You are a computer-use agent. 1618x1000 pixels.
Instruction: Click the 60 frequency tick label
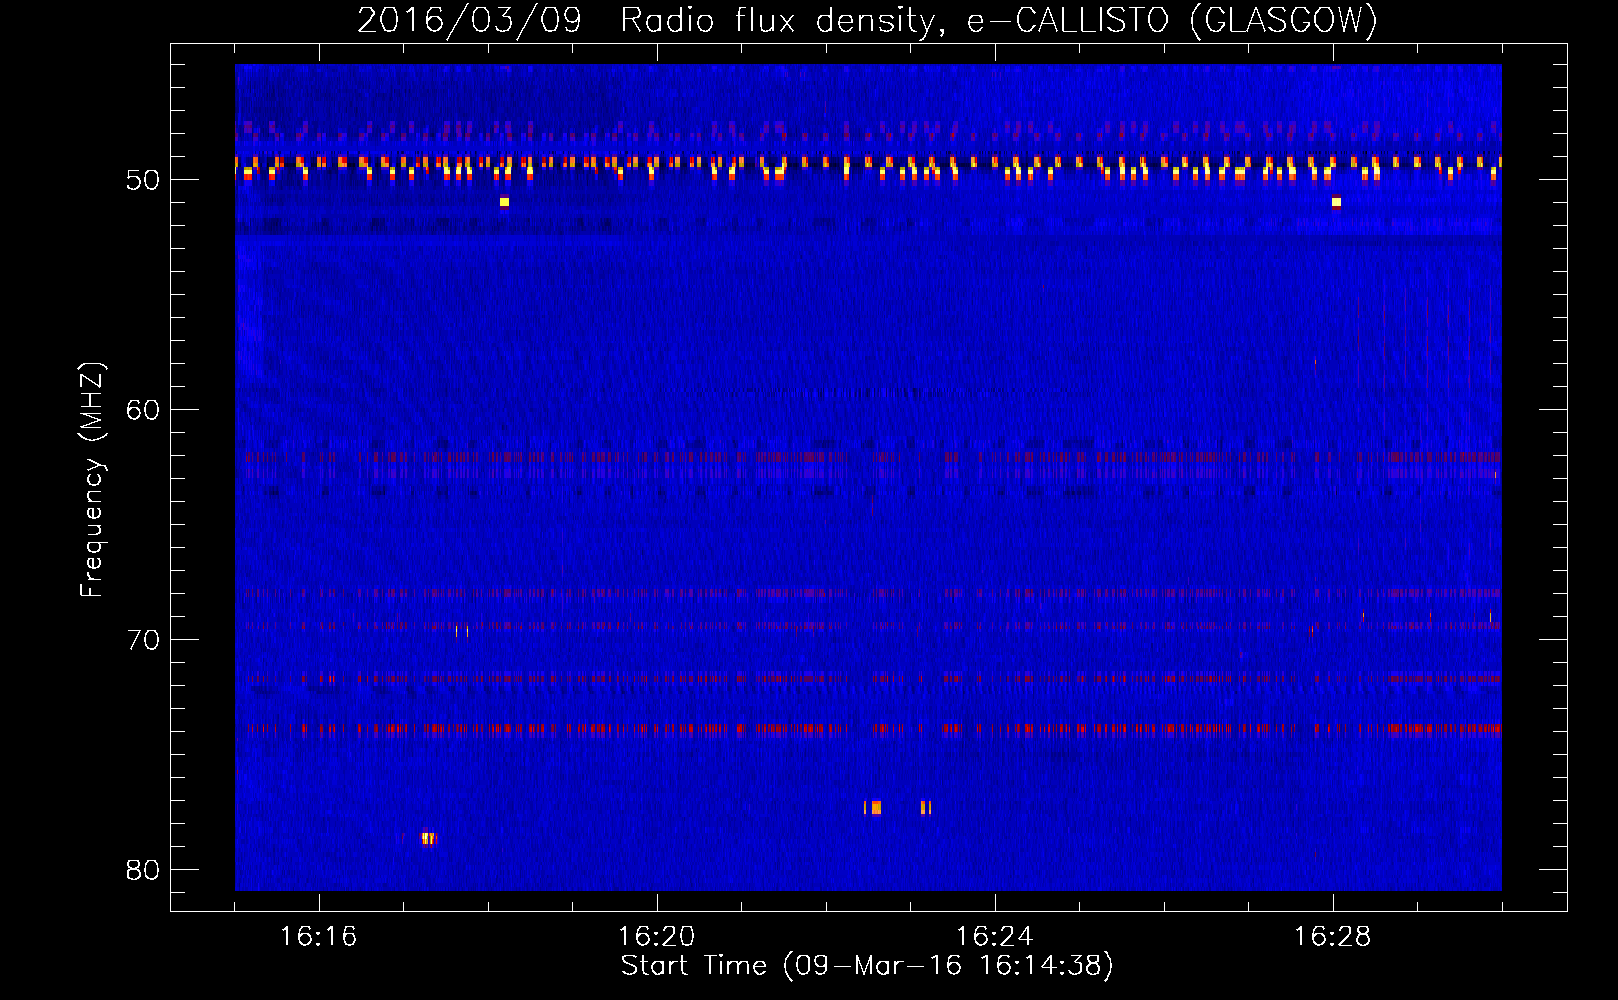pyautogui.click(x=143, y=410)
